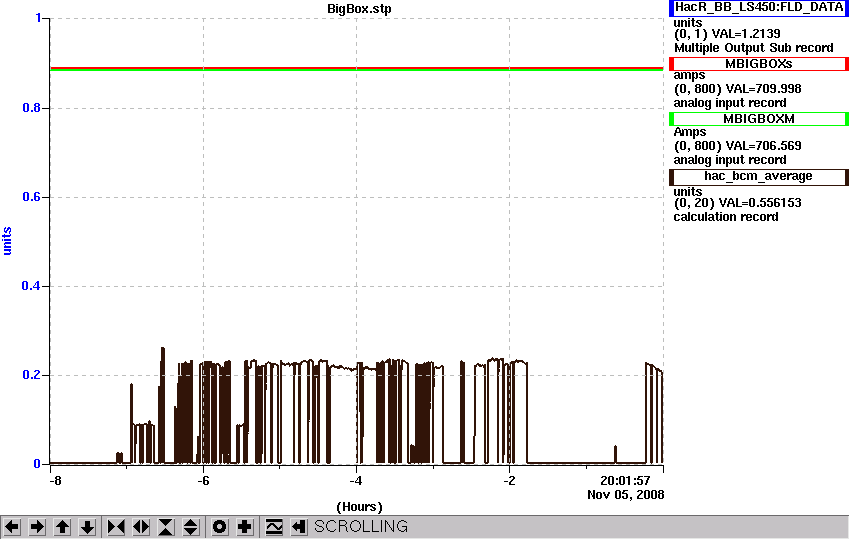Viewport: 849px width, 539px height.
Task: Click the BigBox.stp graph title
Action: click(x=359, y=9)
